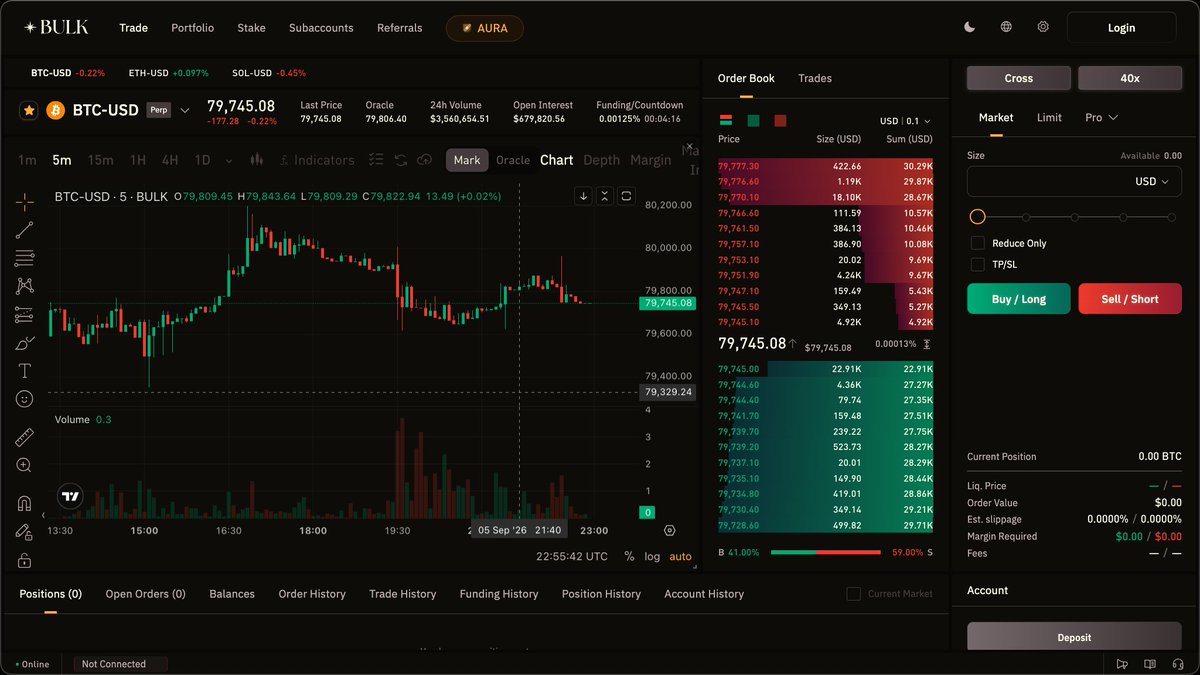The image size is (1200, 675).
Task: Open size unit USD dropdown
Action: pyautogui.click(x=1152, y=181)
